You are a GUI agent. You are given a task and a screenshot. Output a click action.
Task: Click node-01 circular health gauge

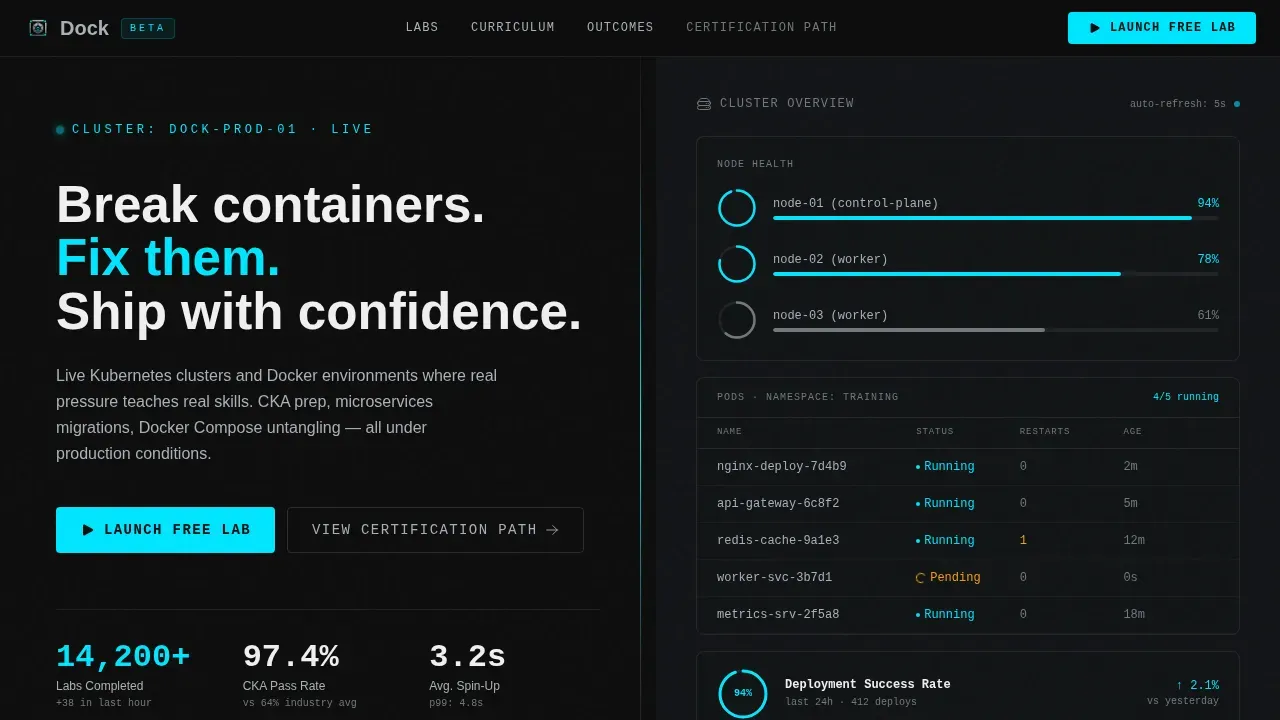pos(737,208)
